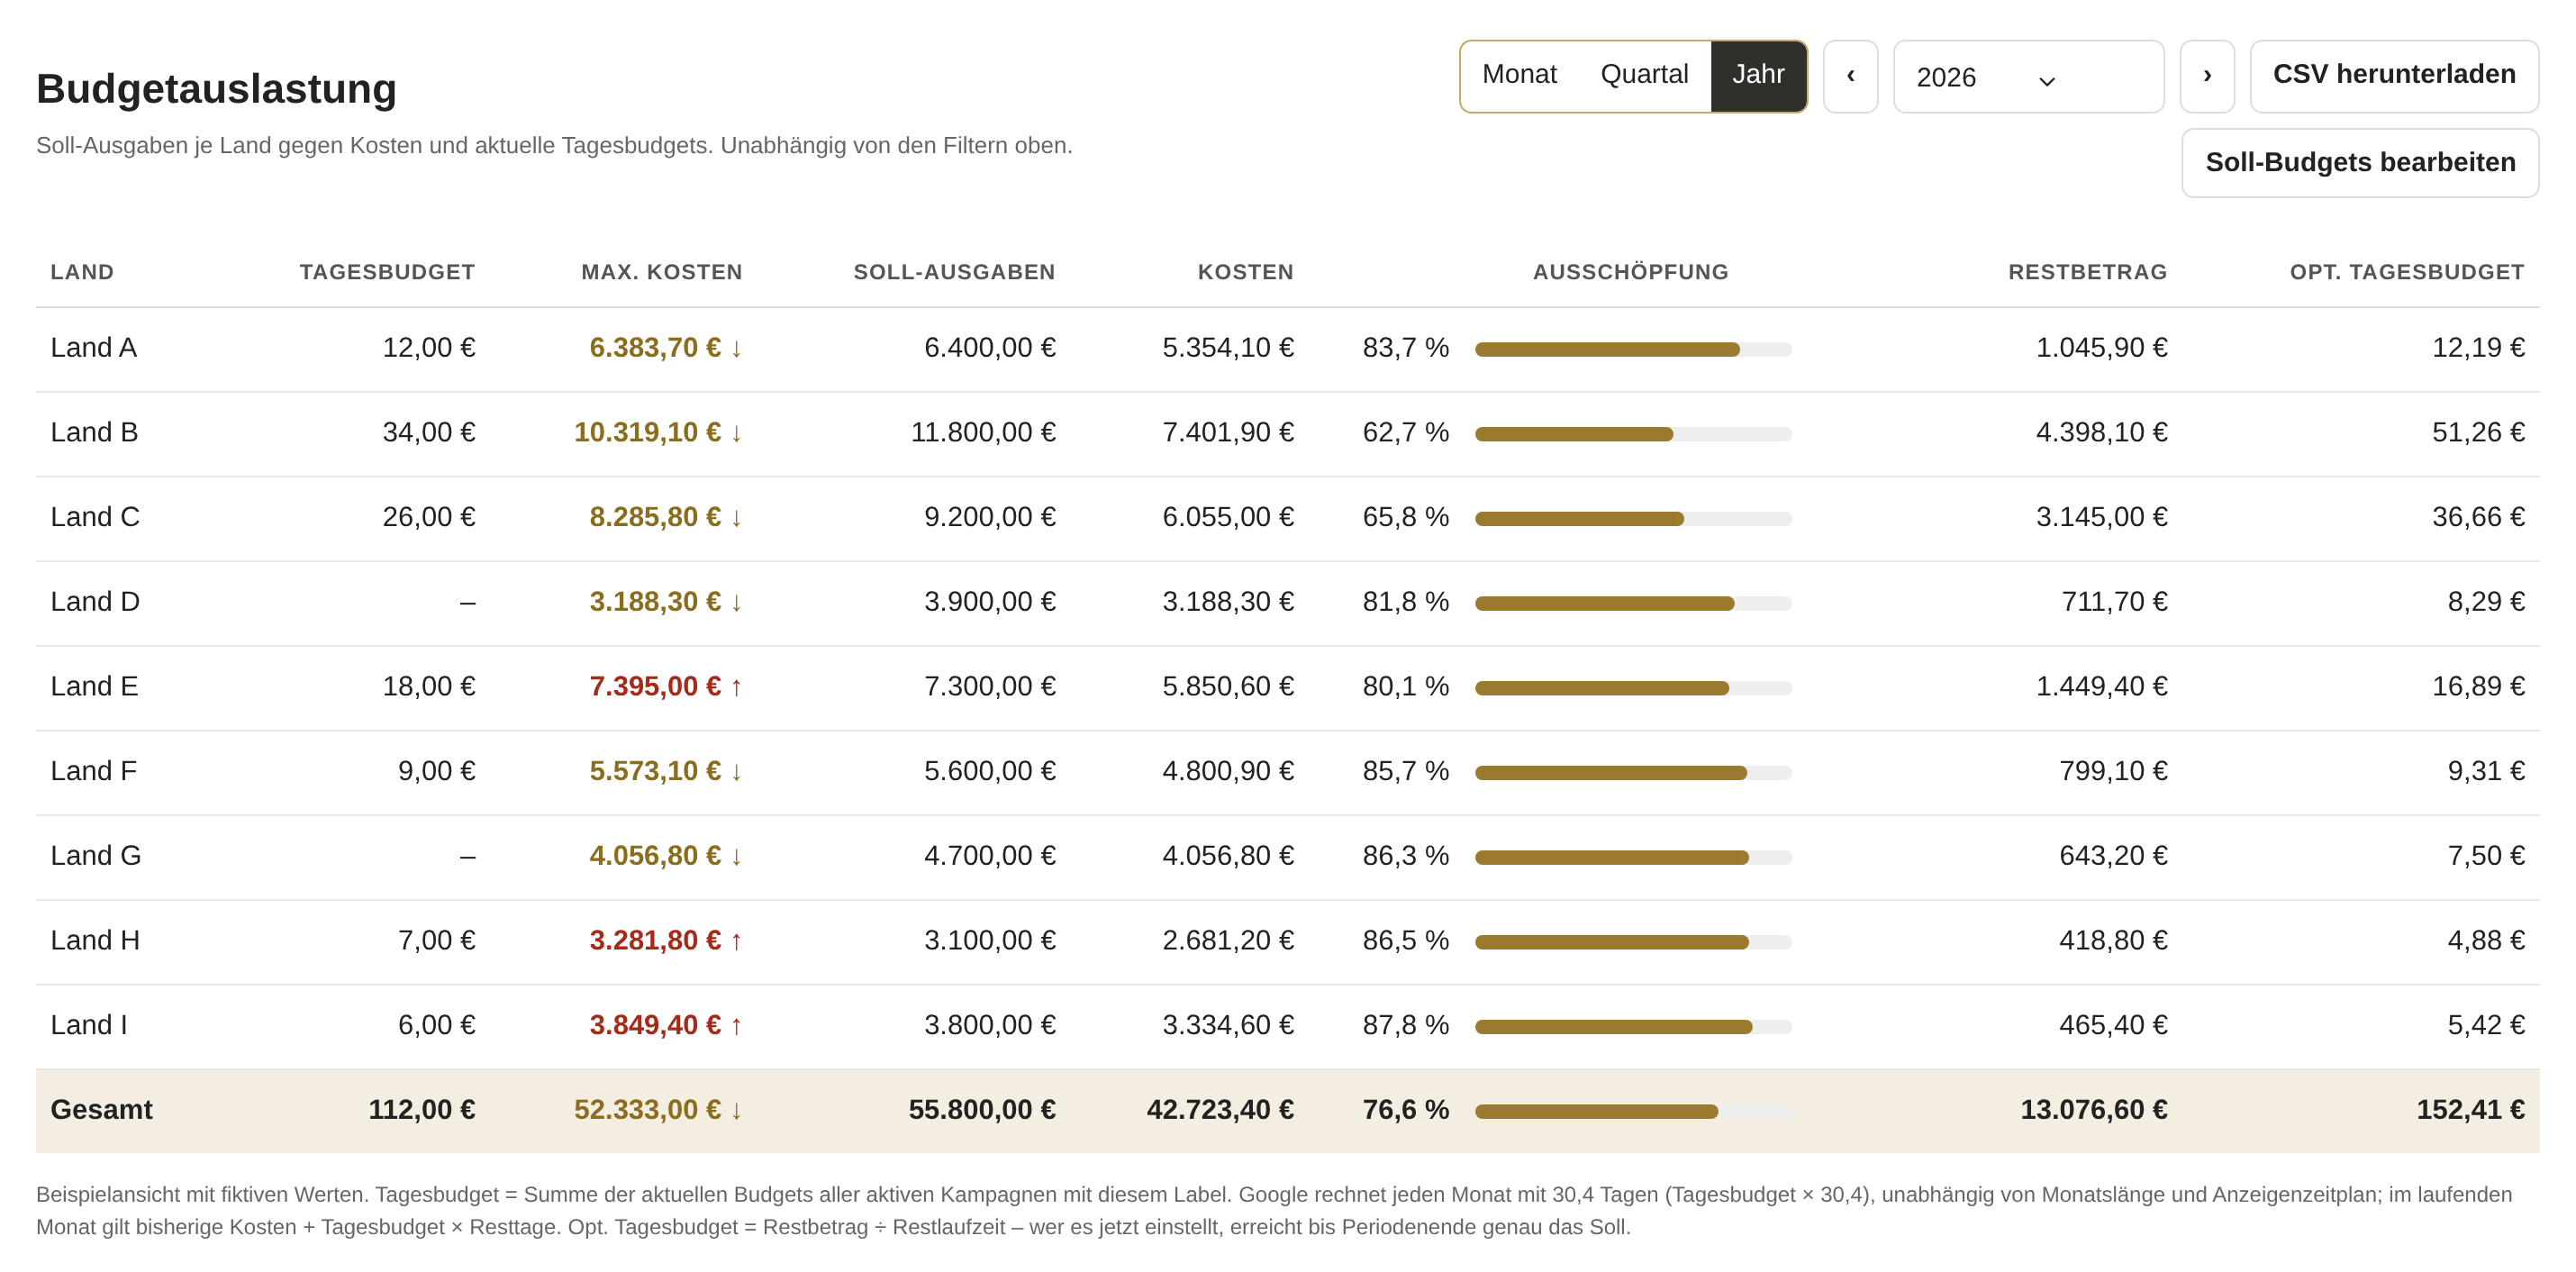Image resolution: width=2576 pixels, height=1272 pixels.
Task: Click total Restbetrag 13.076,60 €
Action: tap(2094, 1110)
